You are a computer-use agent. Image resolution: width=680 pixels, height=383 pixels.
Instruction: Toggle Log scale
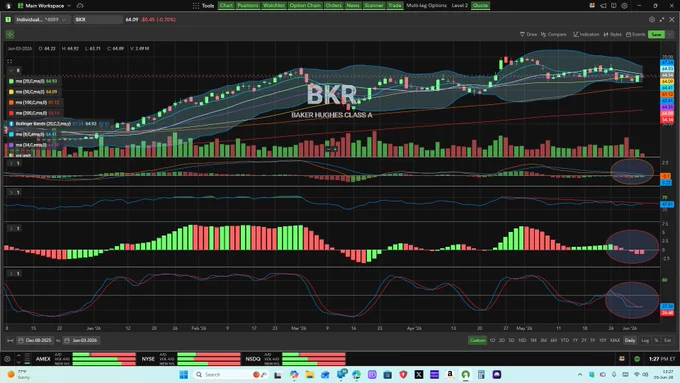645,340
